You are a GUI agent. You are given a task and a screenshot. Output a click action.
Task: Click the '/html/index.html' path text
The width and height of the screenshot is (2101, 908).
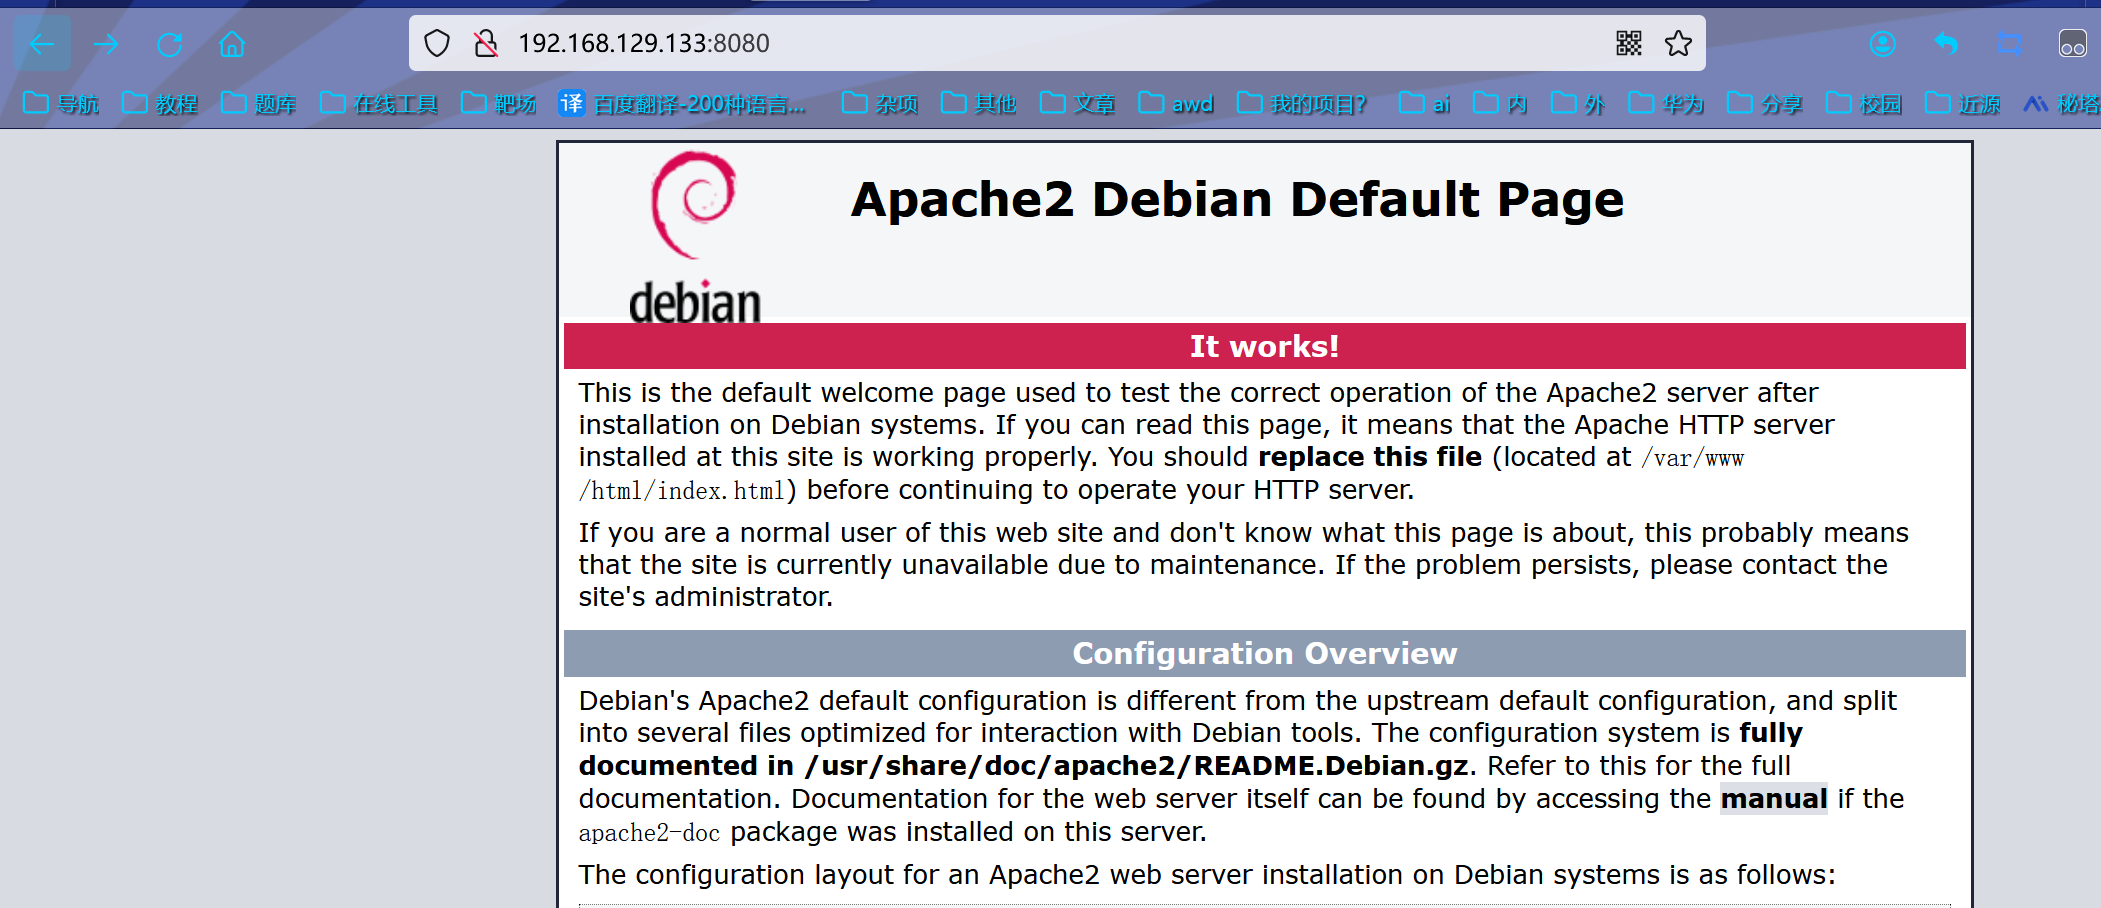[x=682, y=491]
